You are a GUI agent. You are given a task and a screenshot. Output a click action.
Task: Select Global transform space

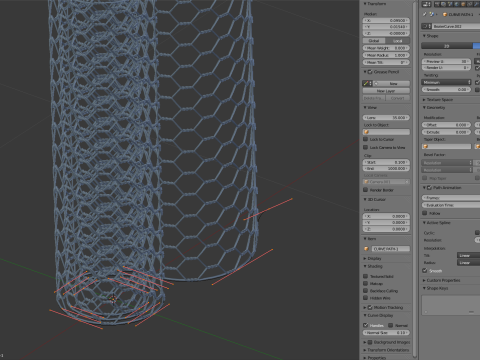coord(374,41)
